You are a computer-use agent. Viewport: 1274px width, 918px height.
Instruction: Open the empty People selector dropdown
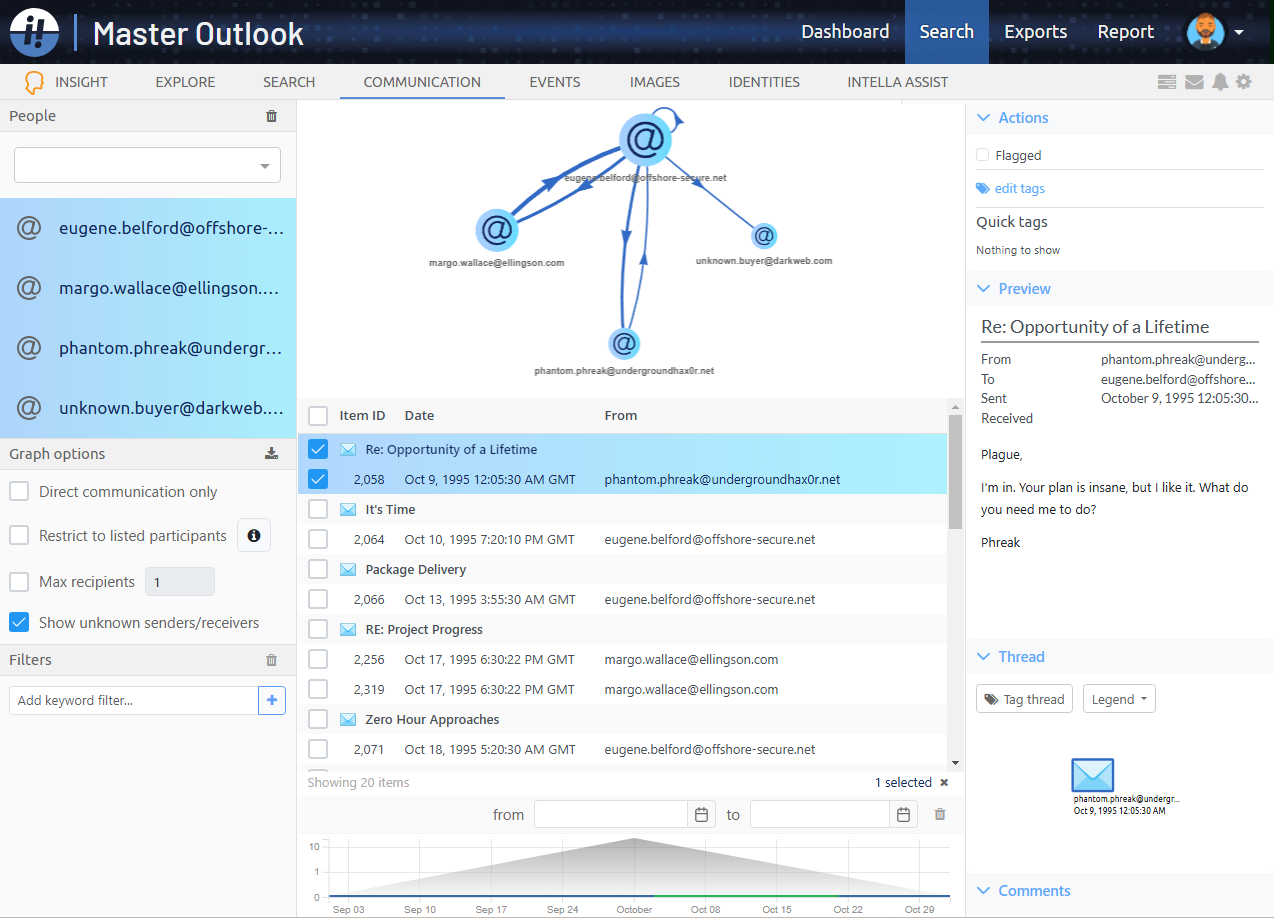pyautogui.click(x=146, y=164)
